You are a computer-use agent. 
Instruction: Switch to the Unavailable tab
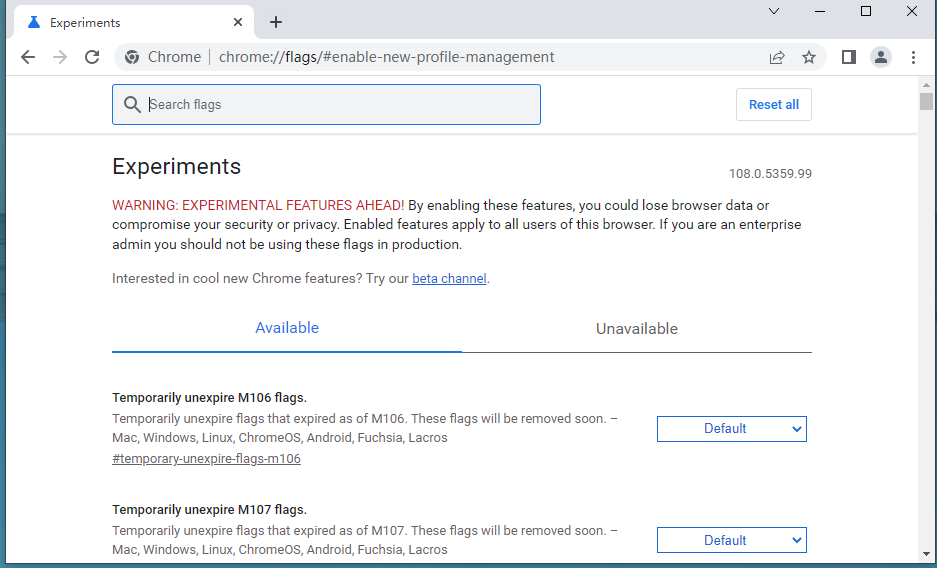point(636,329)
